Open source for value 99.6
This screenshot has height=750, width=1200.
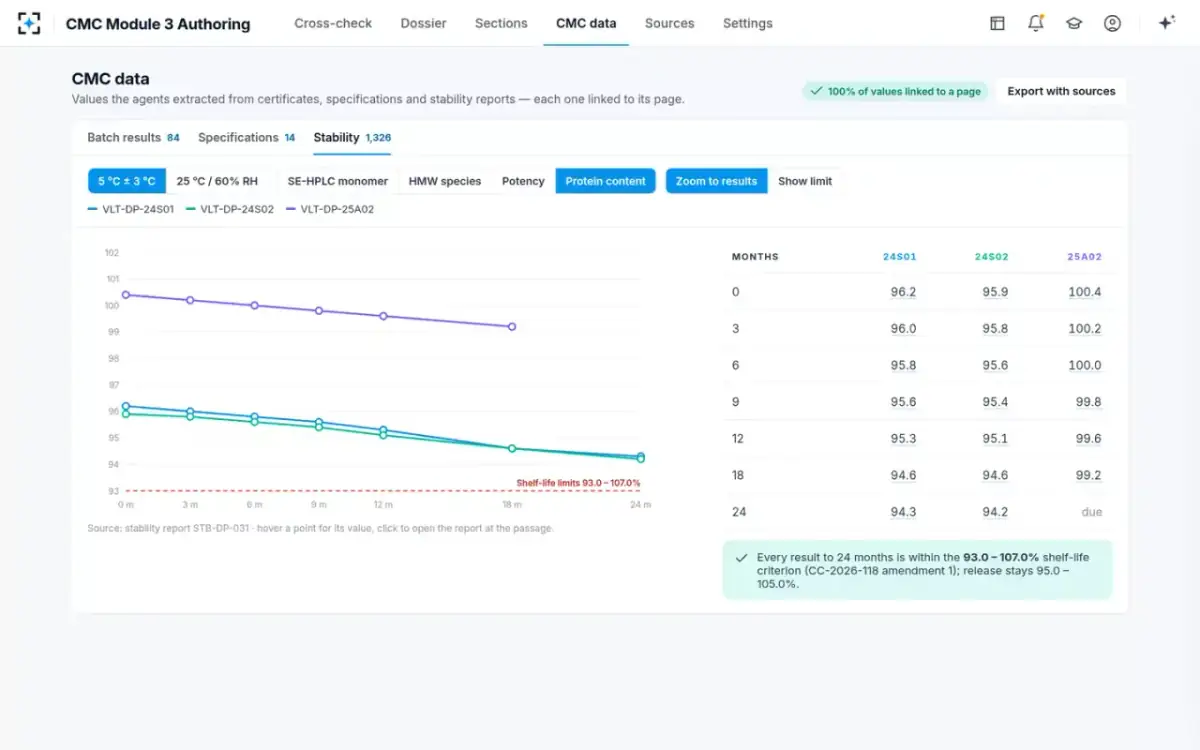[x=1088, y=439]
